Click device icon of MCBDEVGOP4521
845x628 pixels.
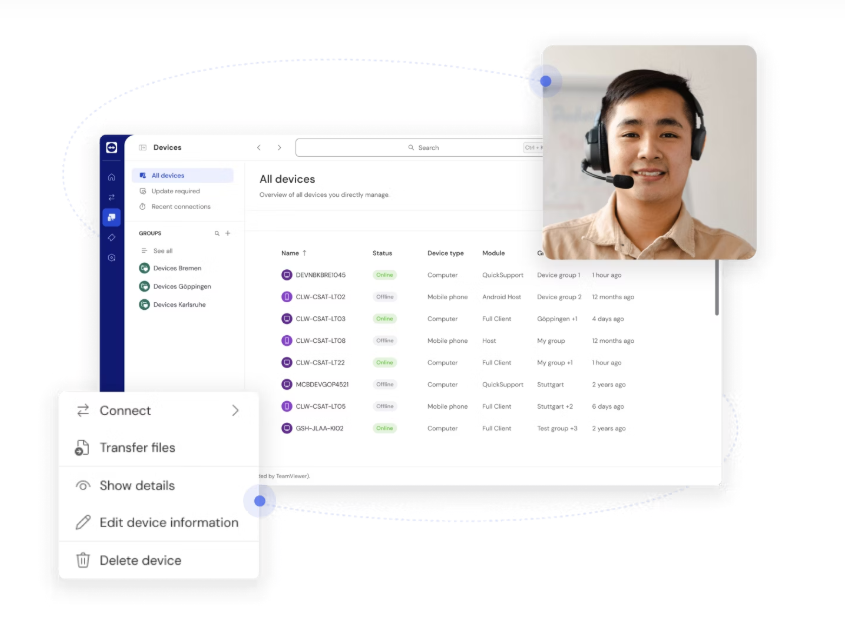(287, 384)
